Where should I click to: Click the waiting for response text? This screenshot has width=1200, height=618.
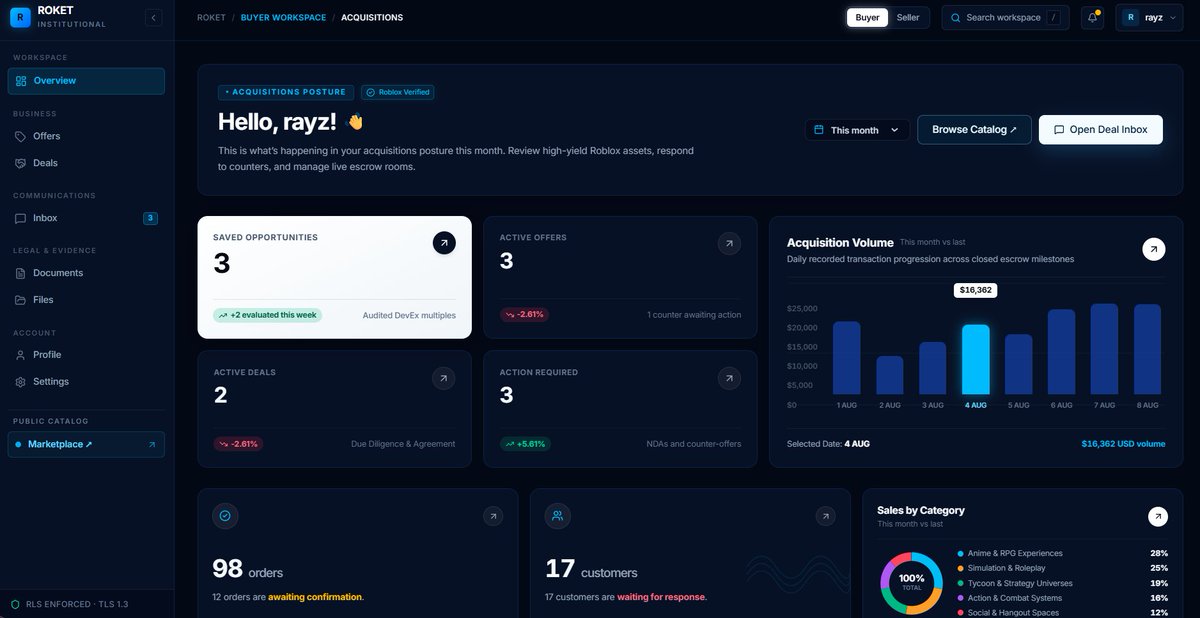(661, 597)
